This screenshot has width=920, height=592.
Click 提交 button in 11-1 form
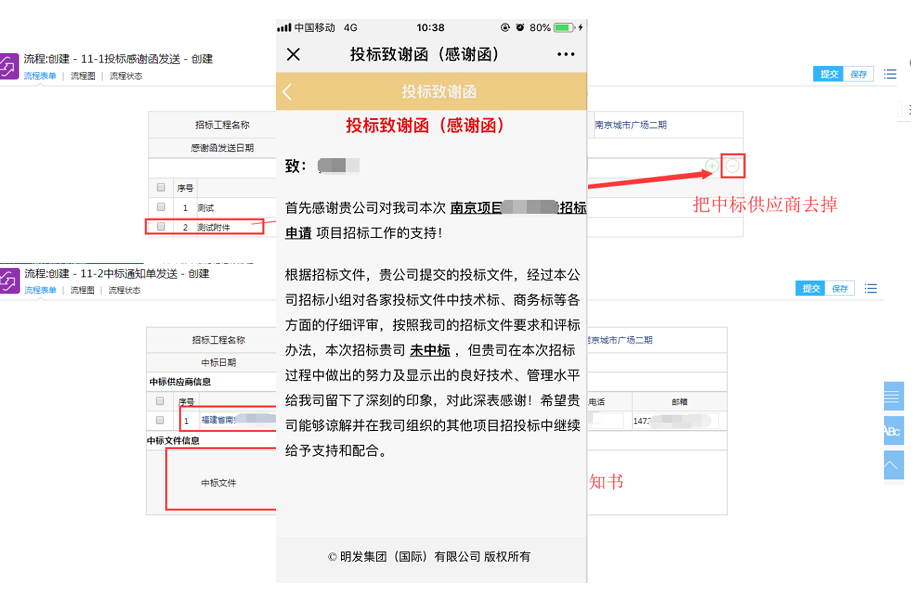point(829,74)
